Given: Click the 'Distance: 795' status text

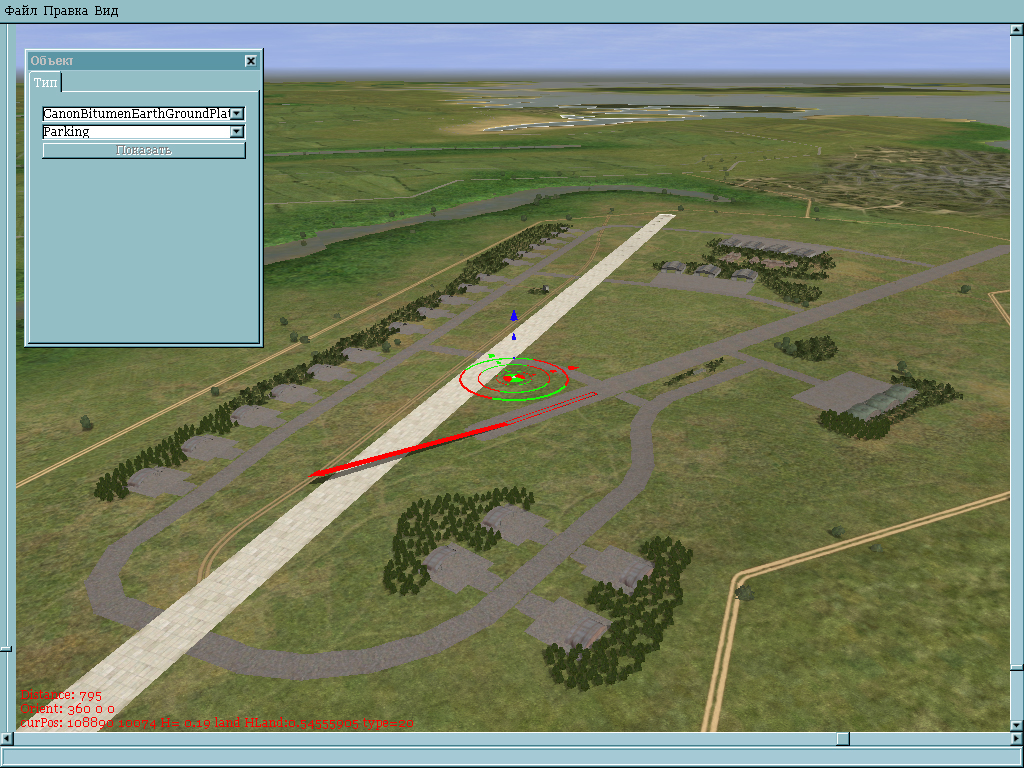Looking at the screenshot, I should [x=61, y=695].
